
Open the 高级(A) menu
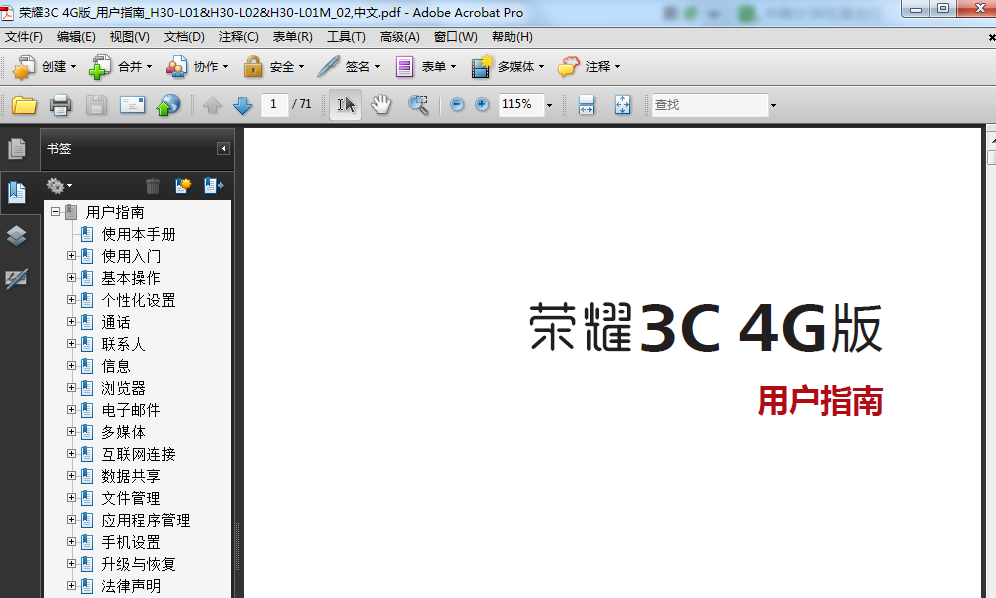pos(400,37)
